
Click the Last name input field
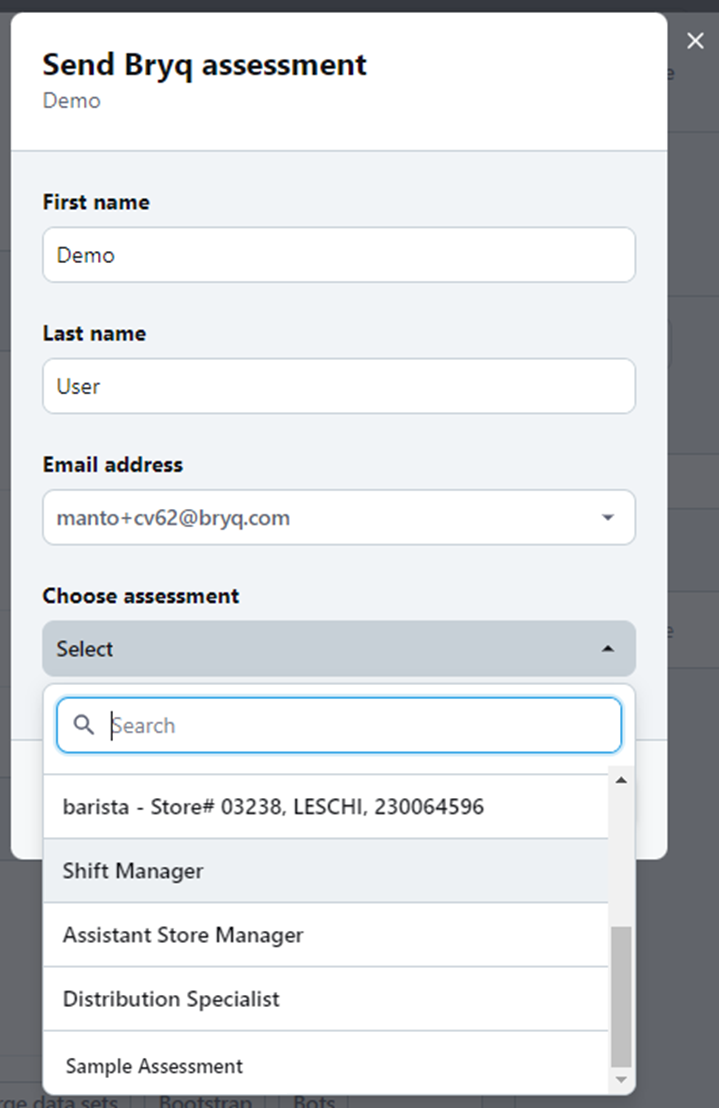point(338,386)
